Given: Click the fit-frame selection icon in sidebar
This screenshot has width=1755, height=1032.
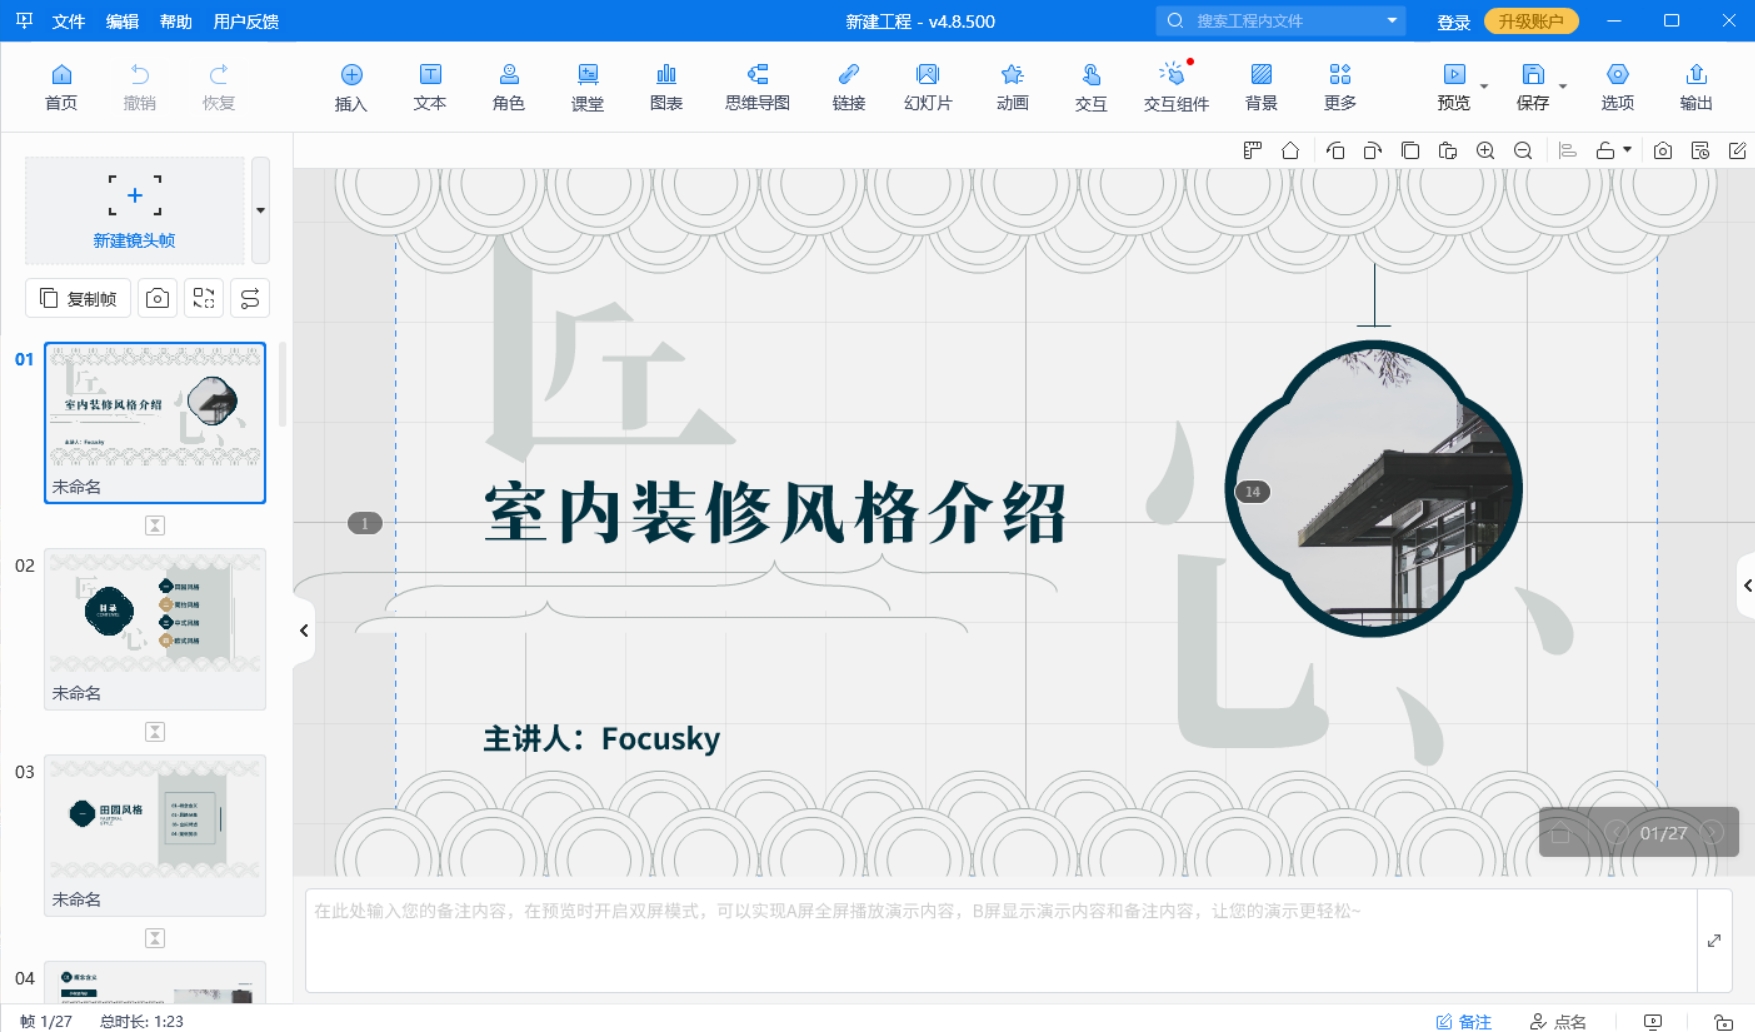Looking at the screenshot, I should click(204, 298).
